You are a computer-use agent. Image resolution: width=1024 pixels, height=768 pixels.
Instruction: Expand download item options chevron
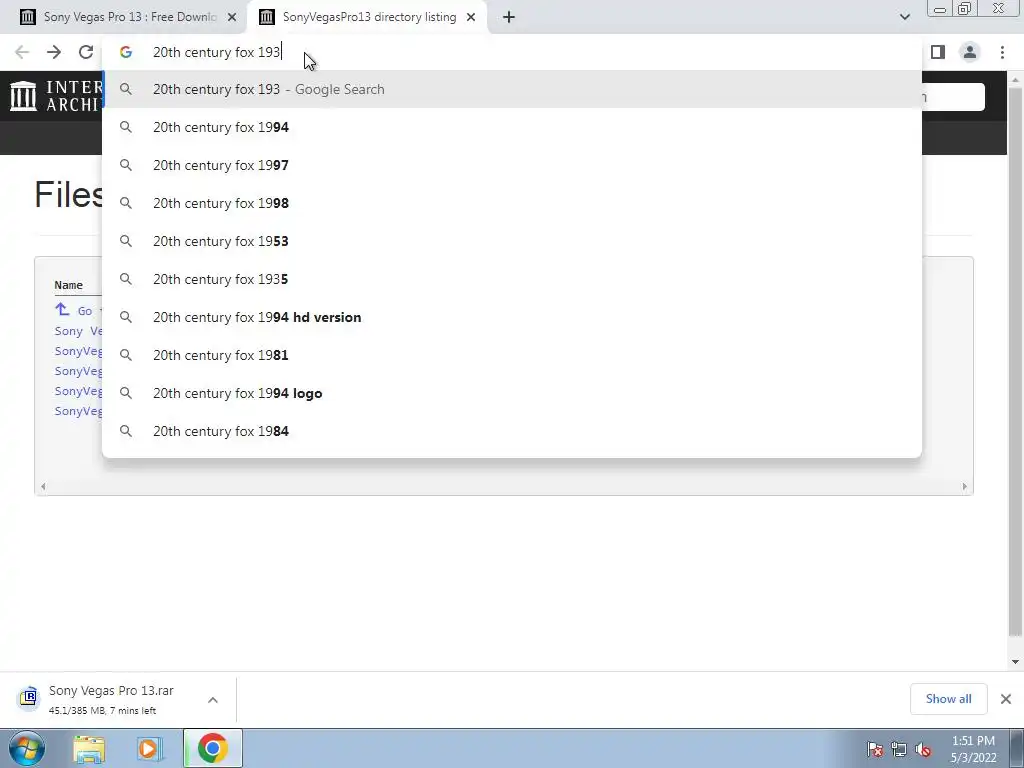(213, 699)
